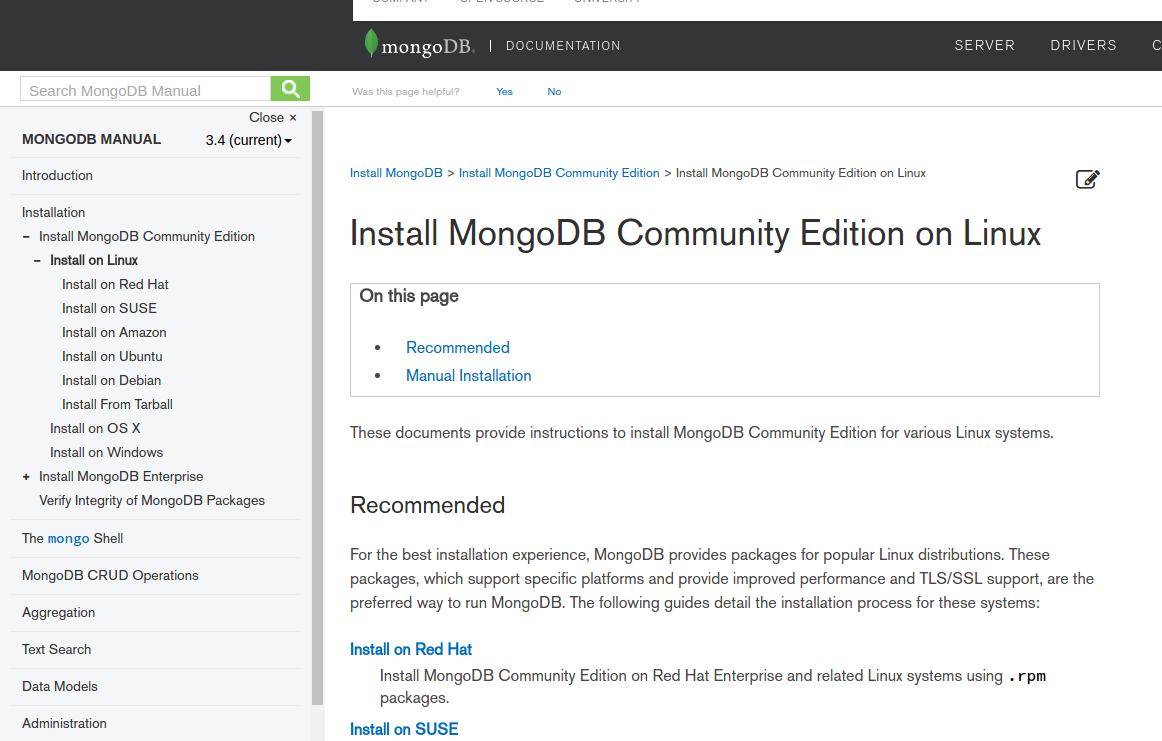Open Aggregation sidebar section
Screen dimensions: 1162x741
coord(59,613)
